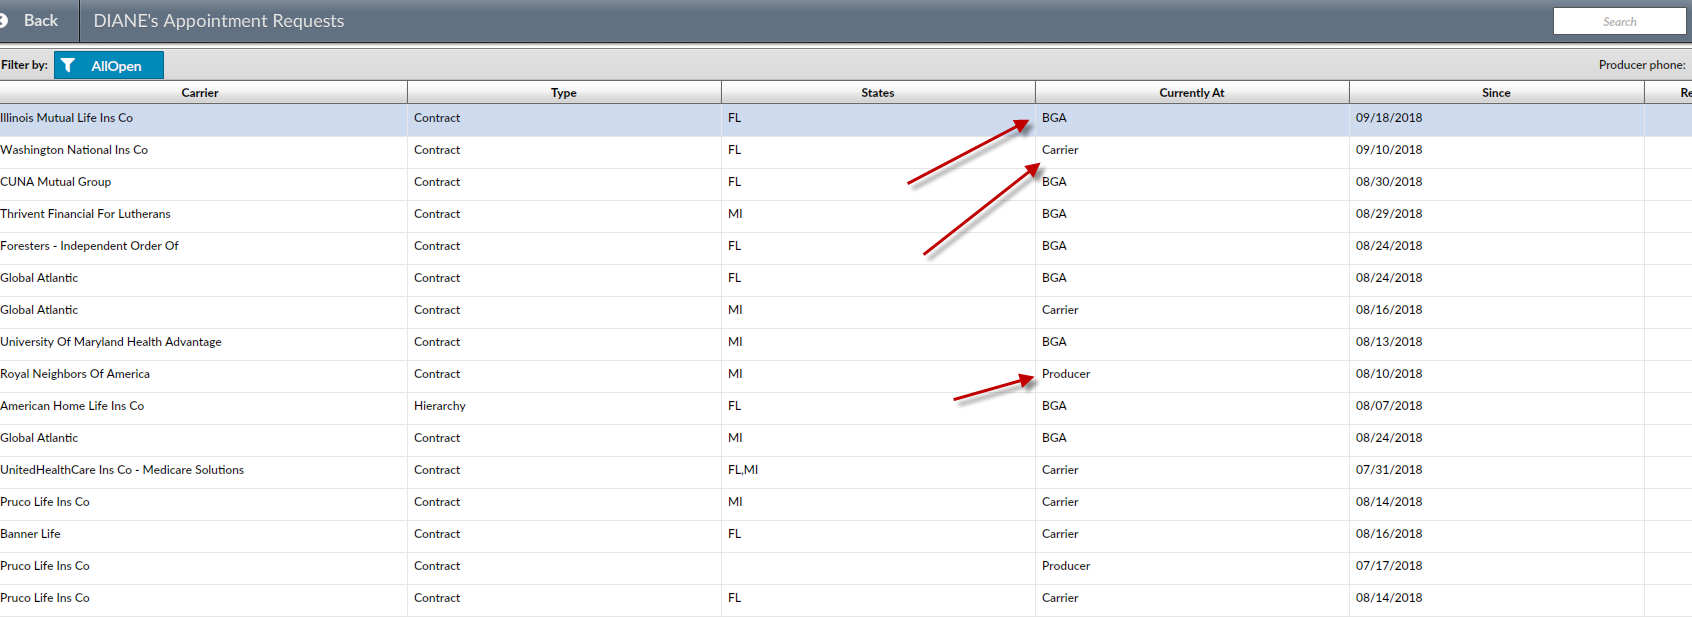Select University Of Maryland Health Advantage row

tap(846, 344)
